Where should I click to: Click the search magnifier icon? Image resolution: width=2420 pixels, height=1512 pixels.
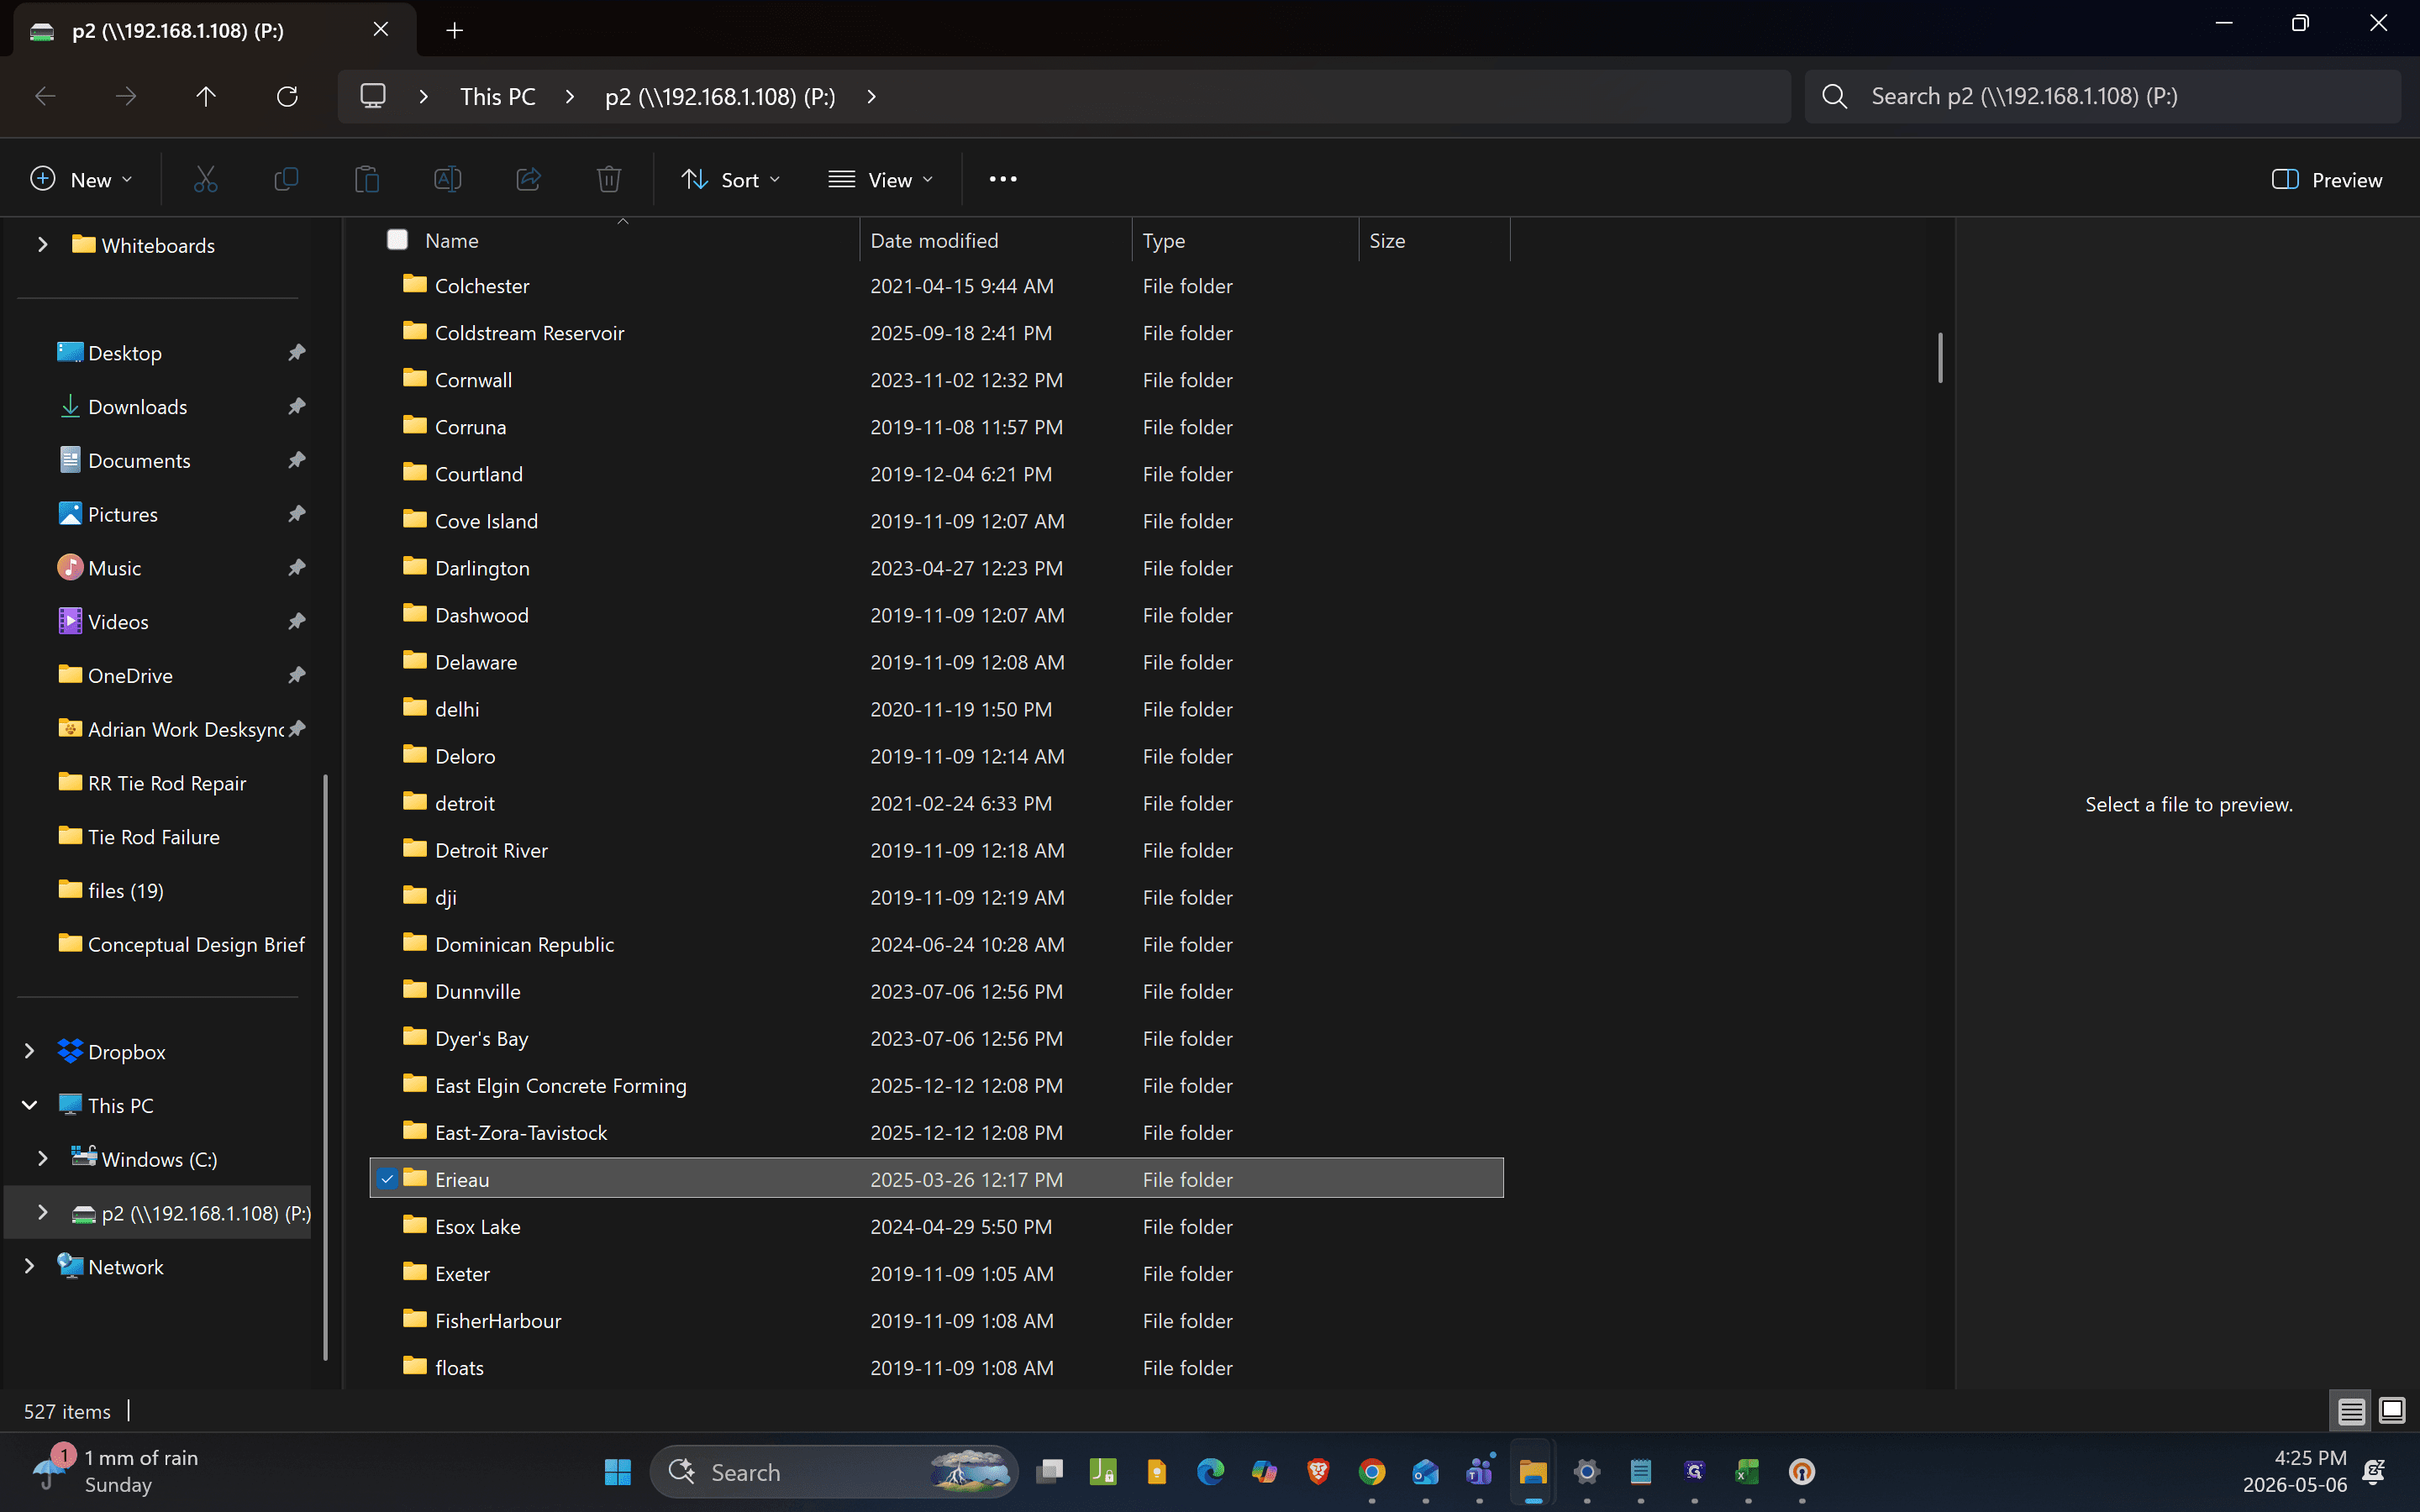[x=1834, y=96]
